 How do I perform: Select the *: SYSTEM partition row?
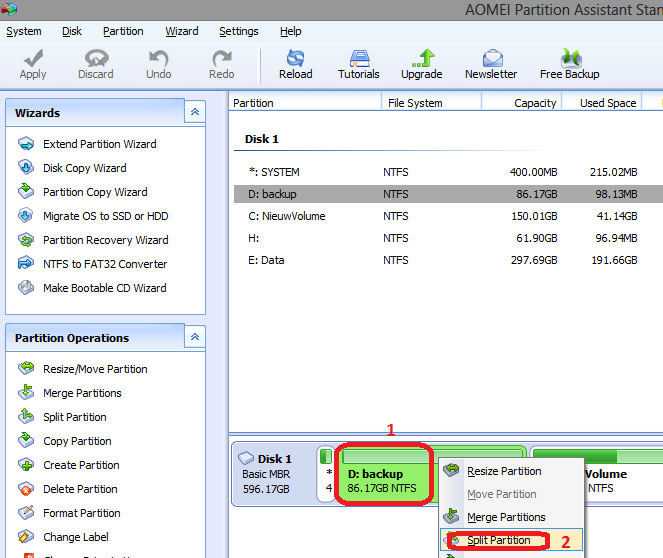[448, 172]
